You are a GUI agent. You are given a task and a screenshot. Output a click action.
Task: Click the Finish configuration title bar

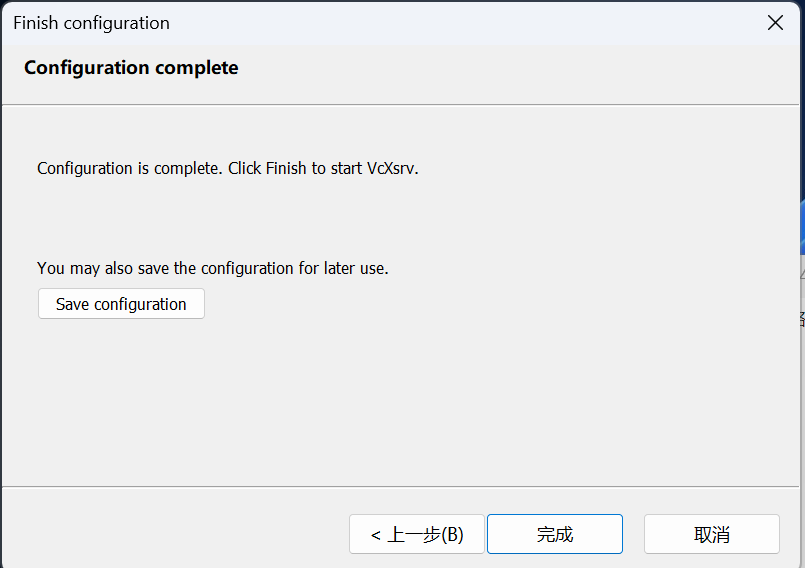click(x=400, y=23)
